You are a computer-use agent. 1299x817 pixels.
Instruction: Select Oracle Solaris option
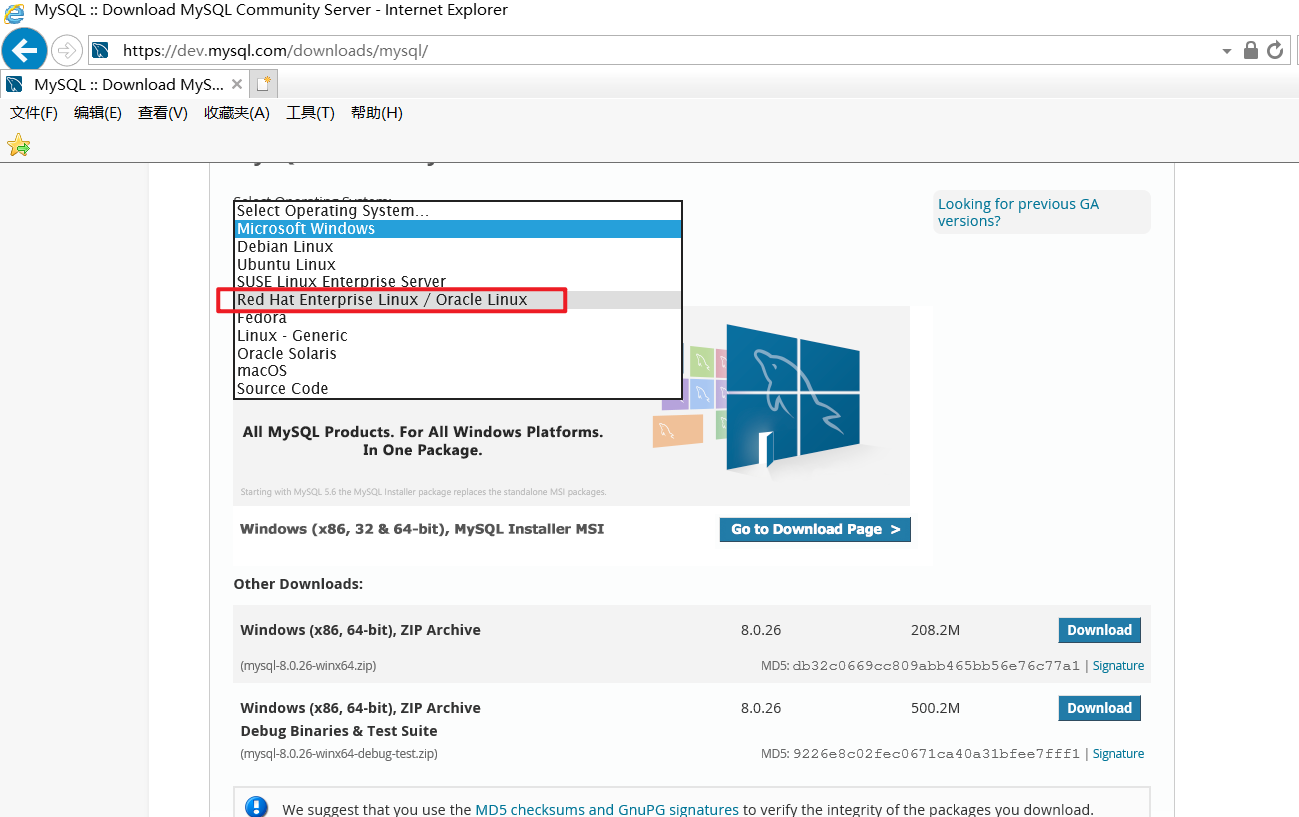(x=458, y=354)
